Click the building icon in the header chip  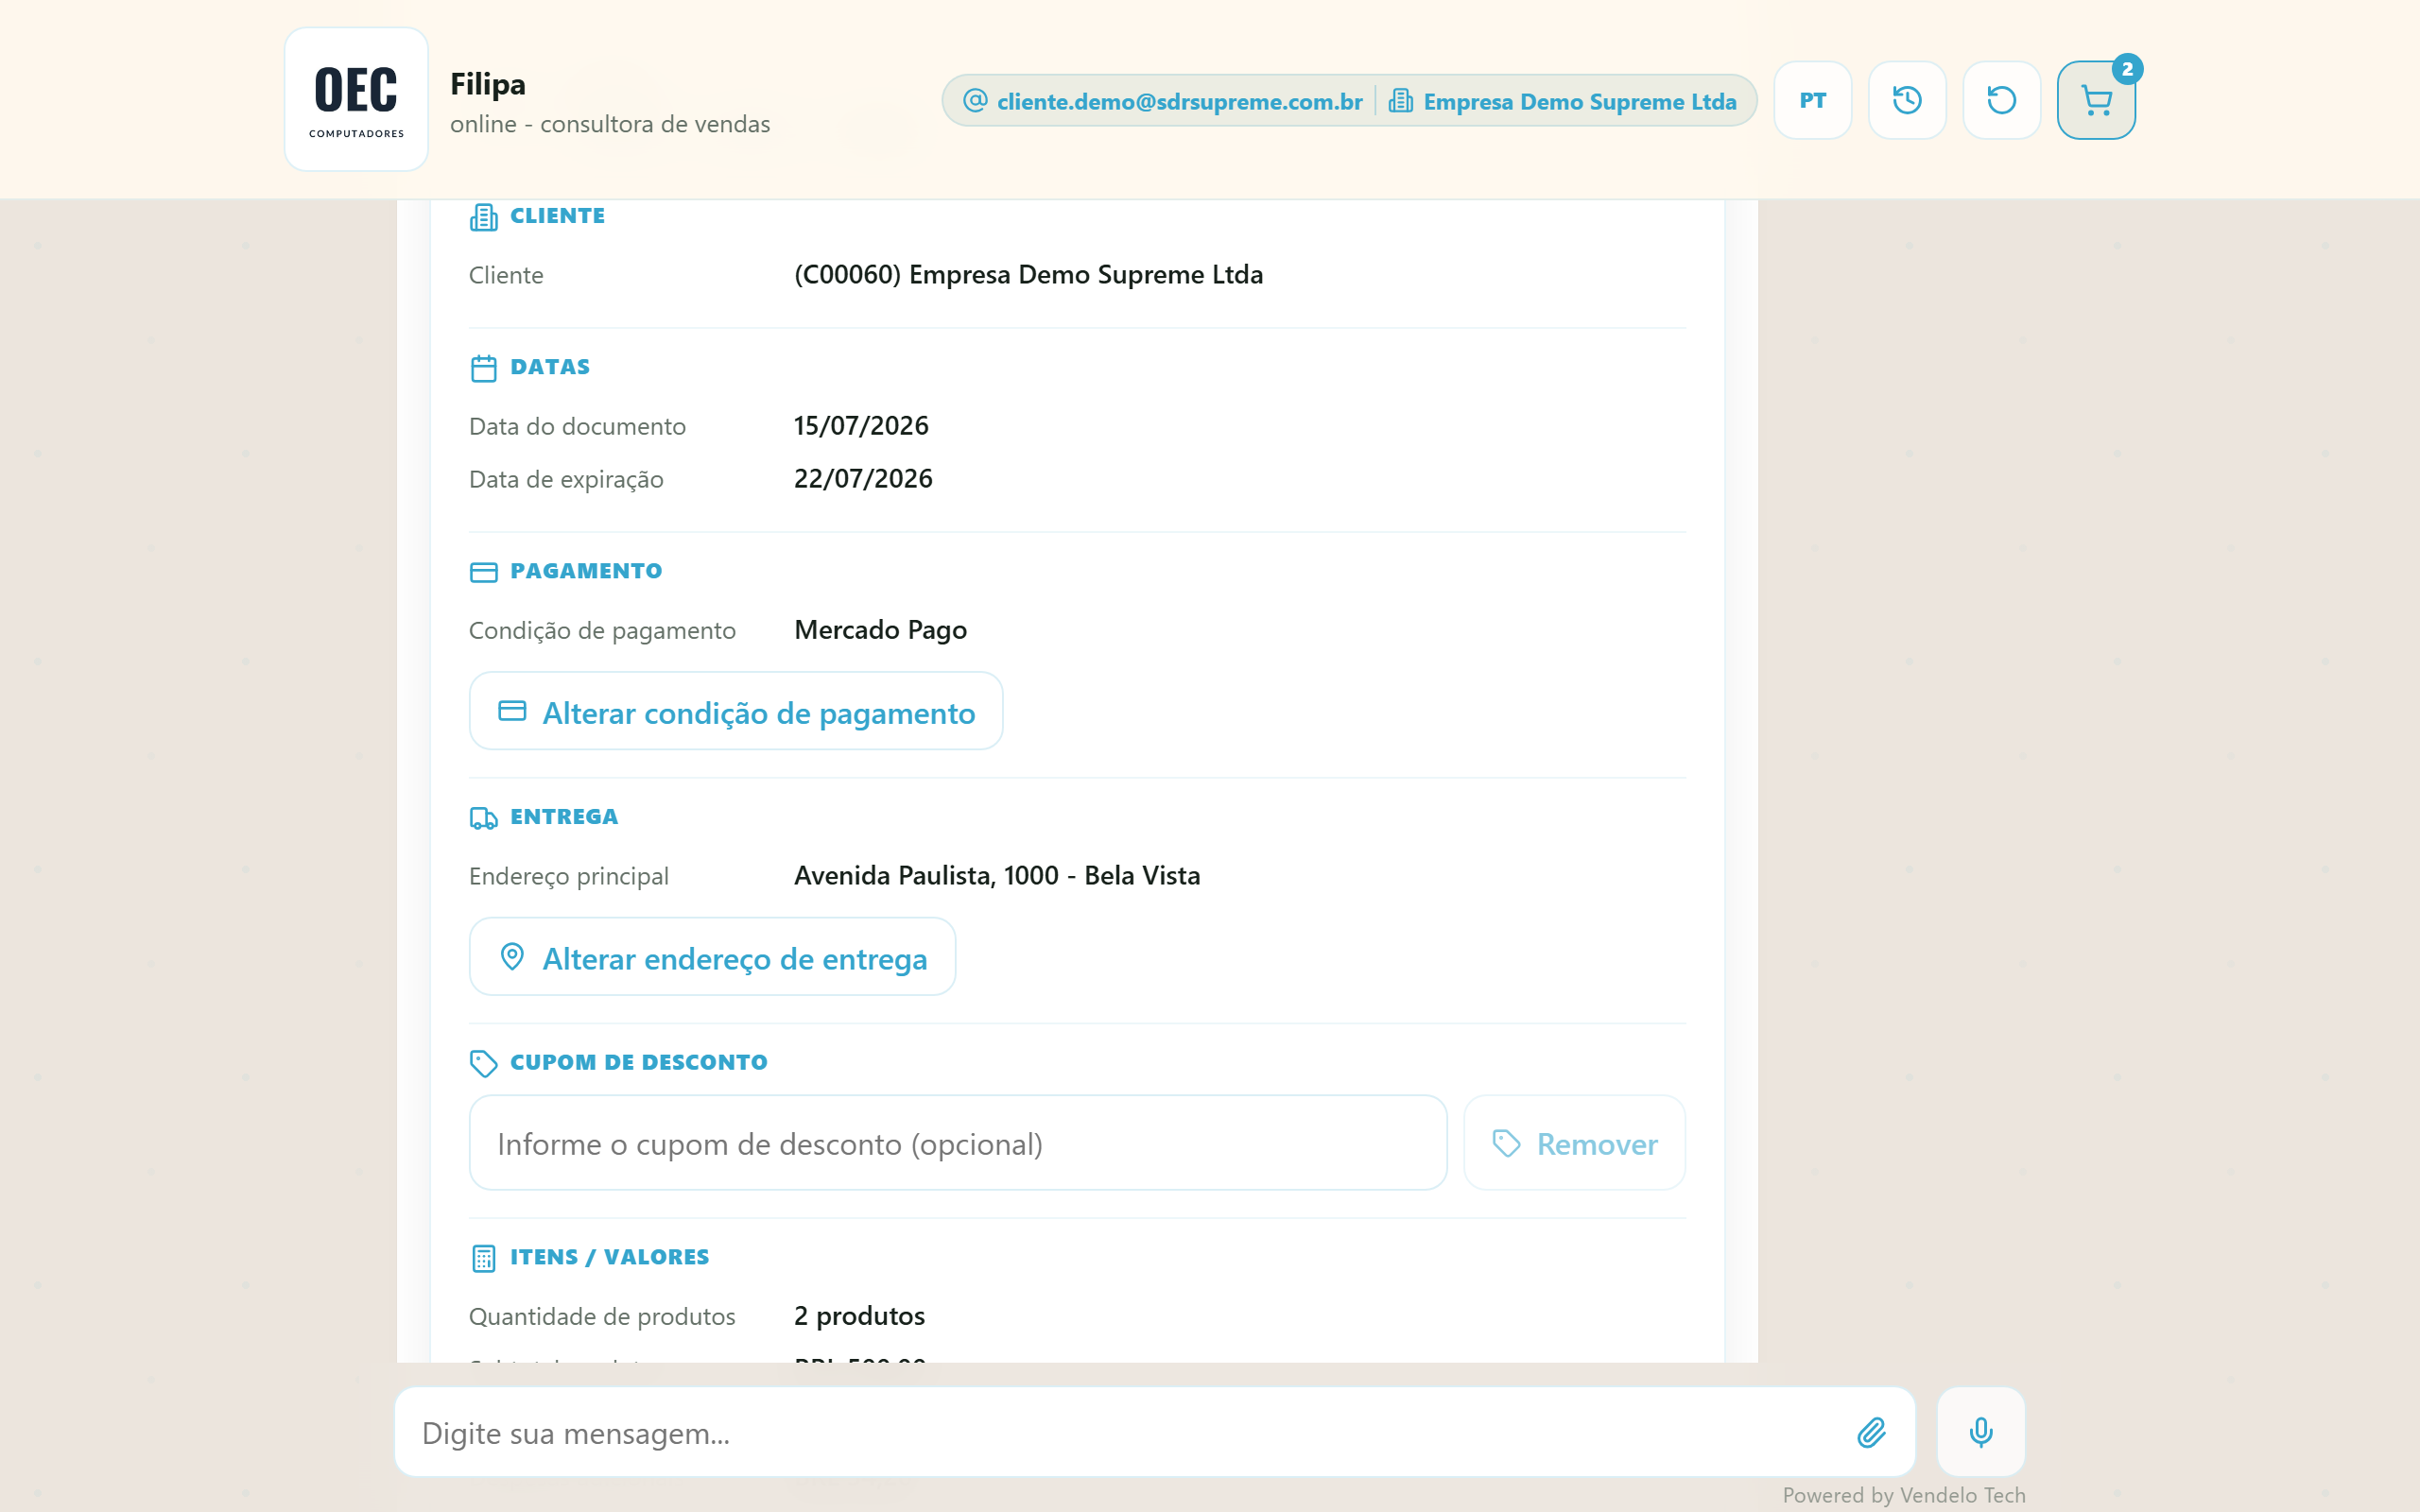(x=1400, y=100)
